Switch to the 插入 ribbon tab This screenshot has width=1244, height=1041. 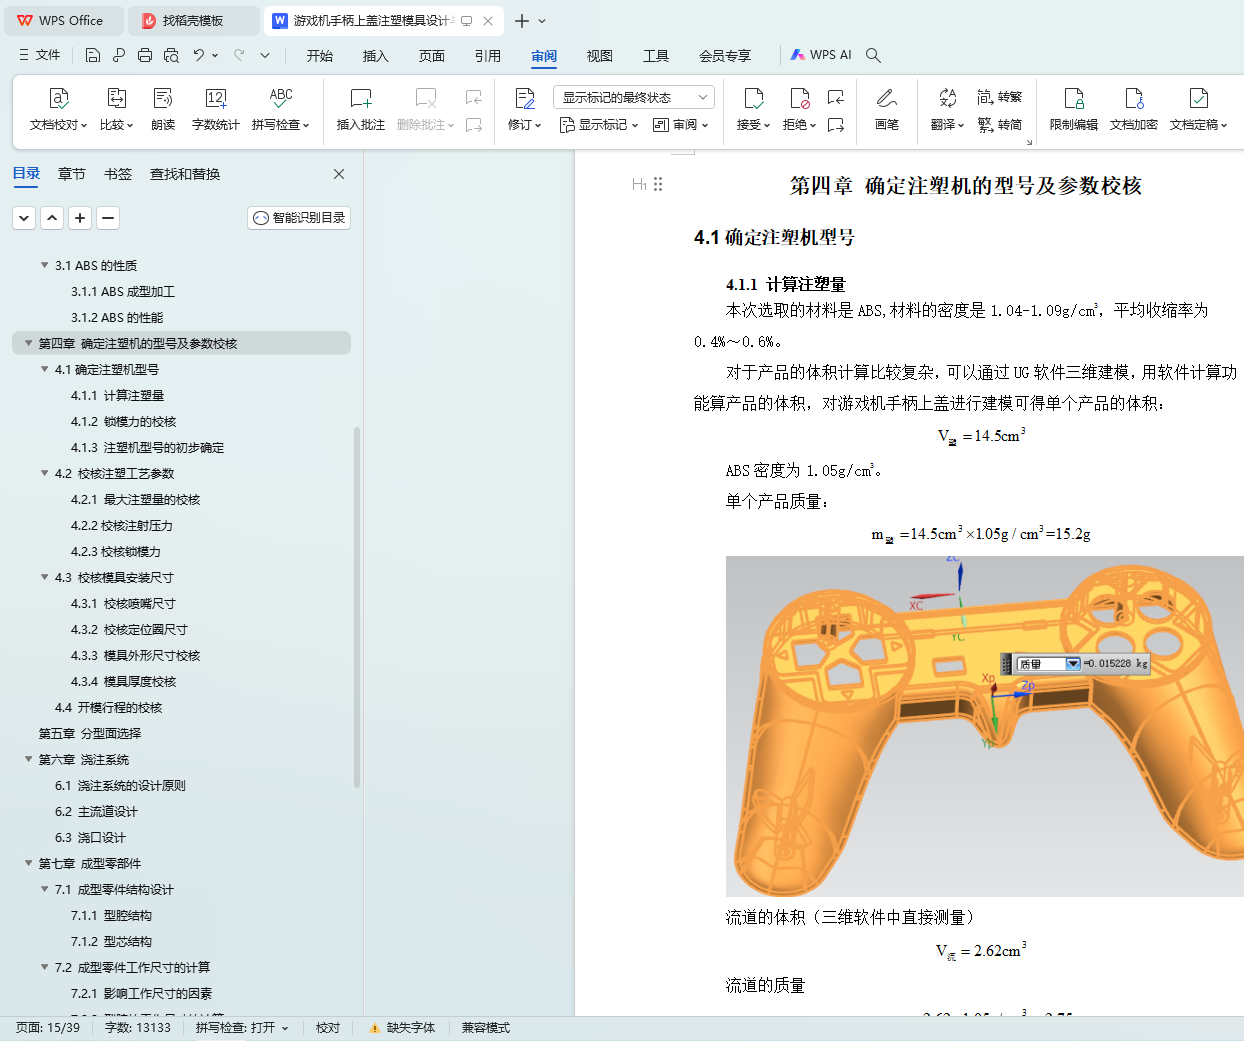pyautogui.click(x=376, y=56)
